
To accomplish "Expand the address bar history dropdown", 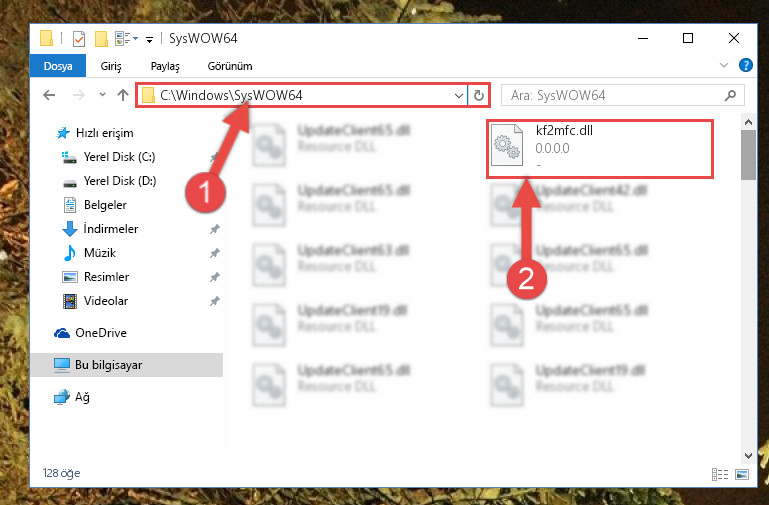I will (459, 95).
